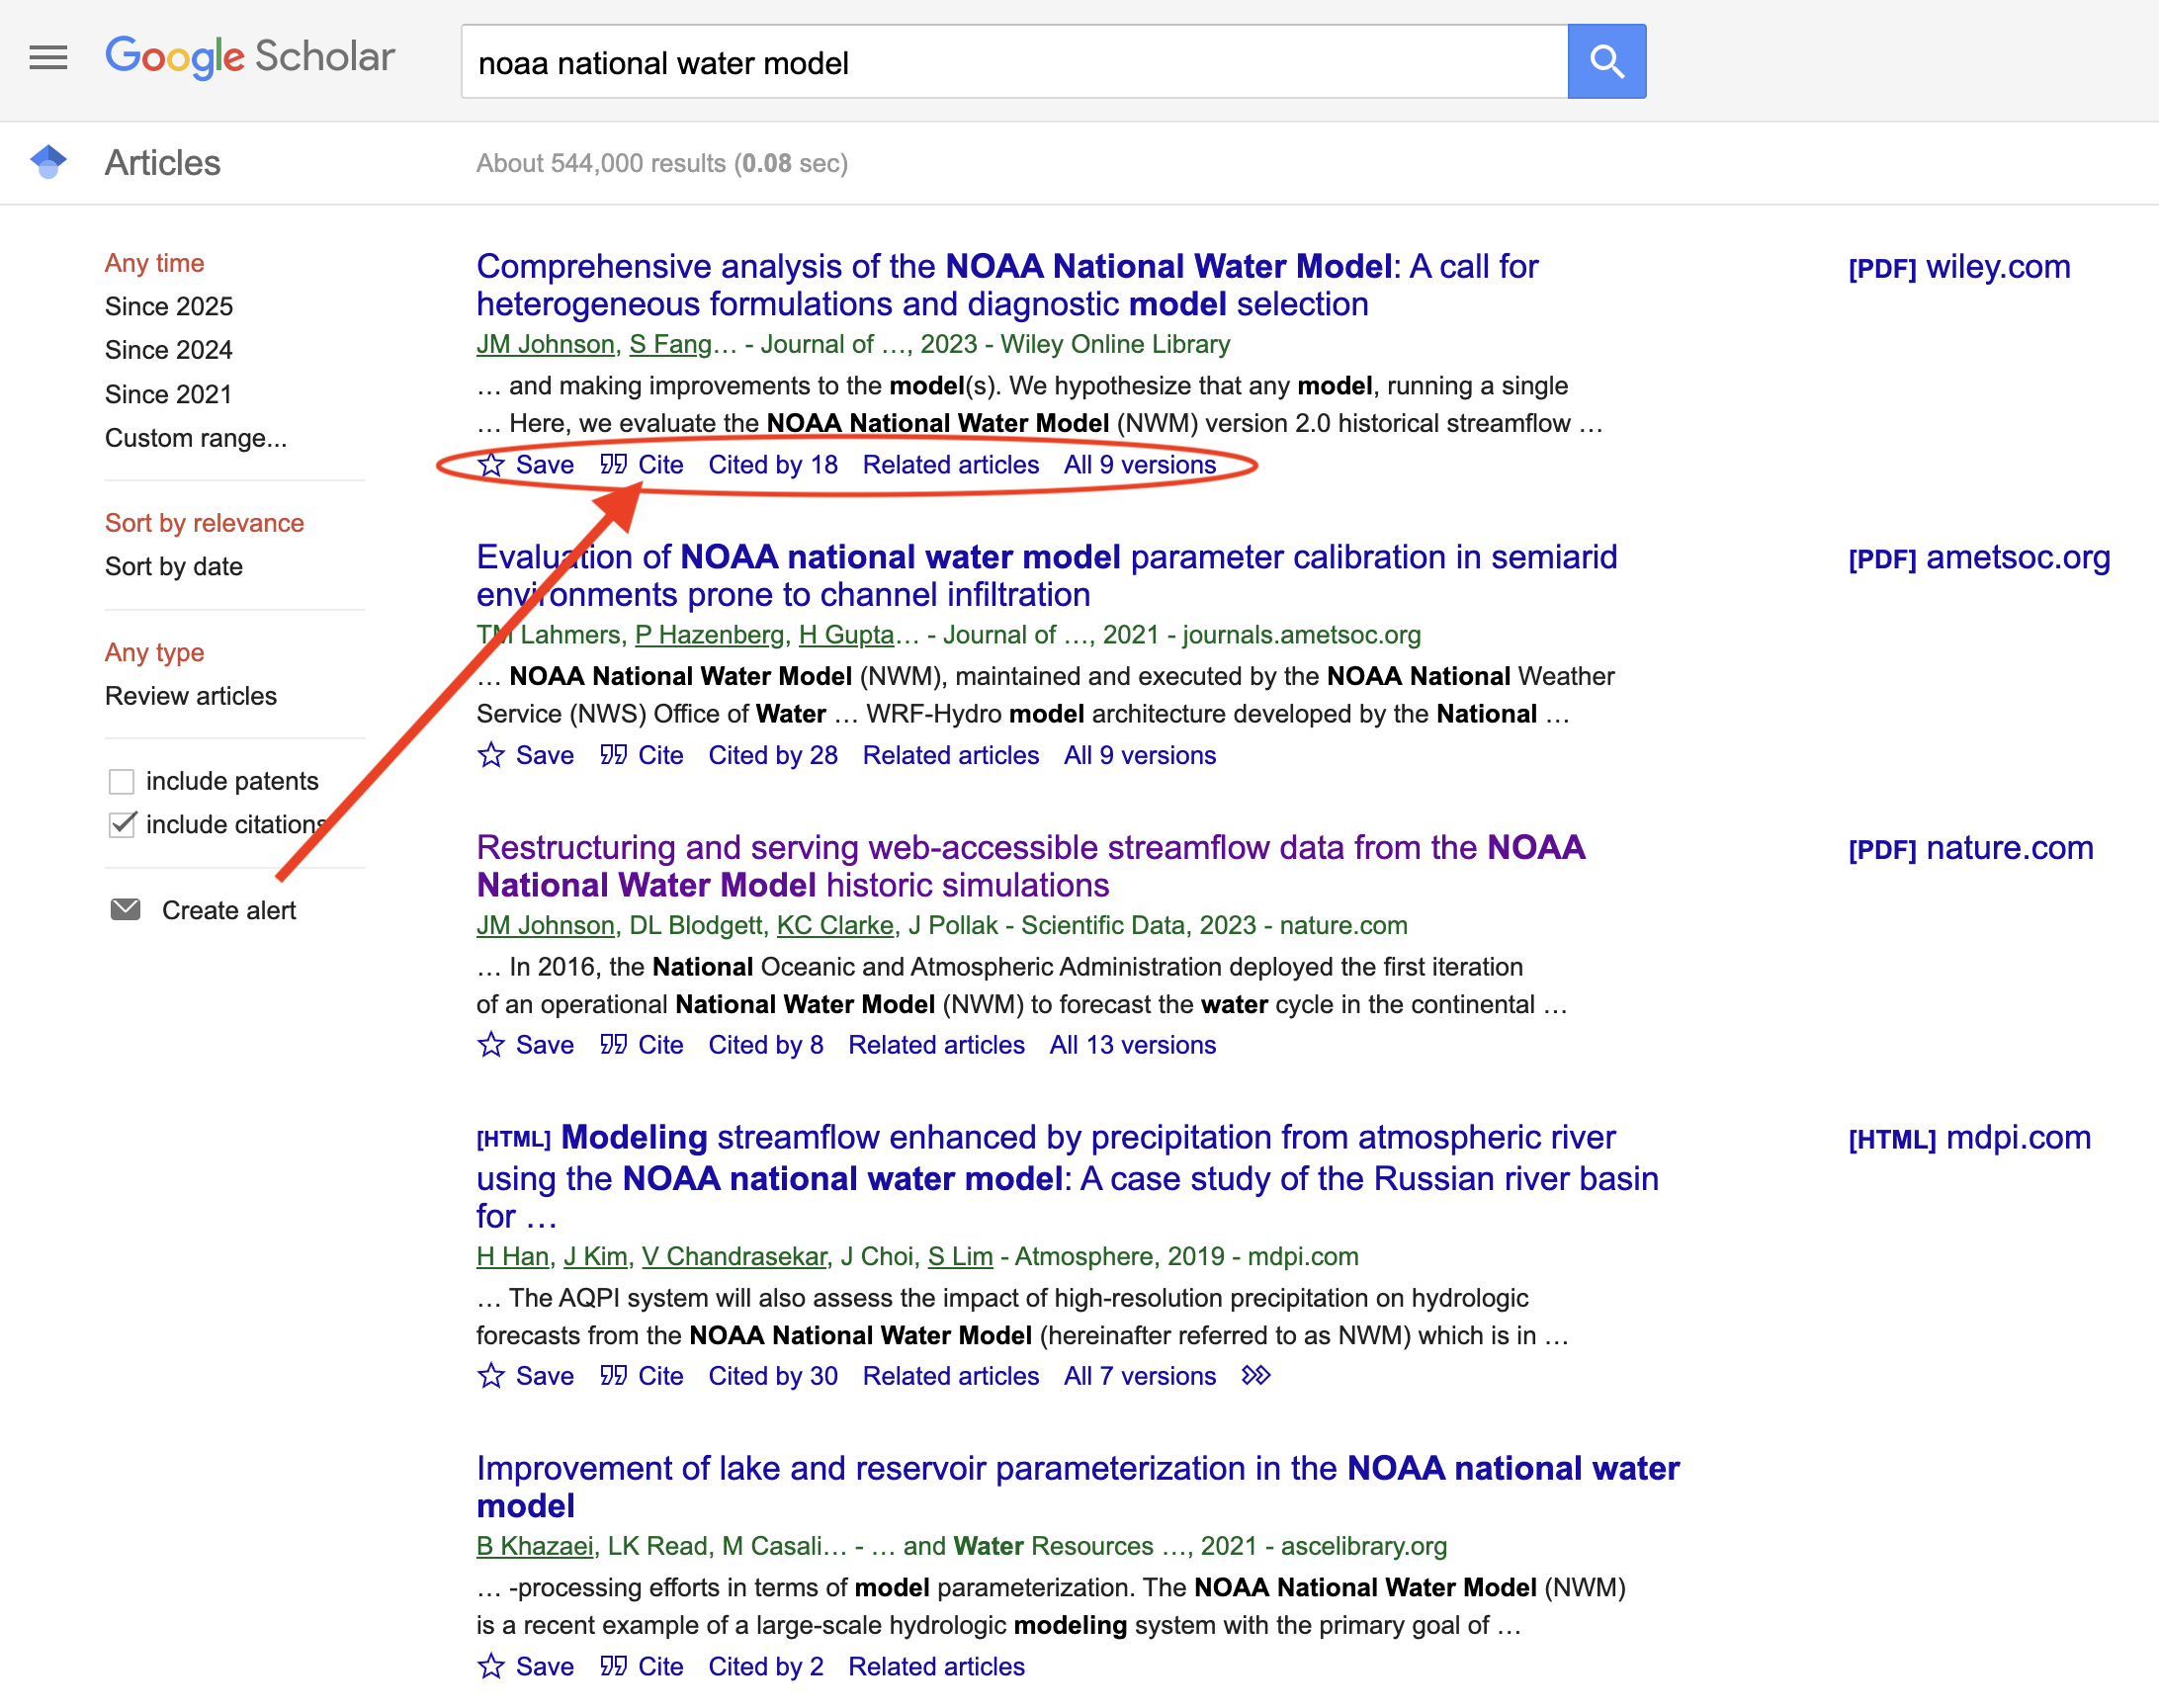Filter results Since 2024
Image resolution: width=2159 pixels, height=1708 pixels.
point(169,350)
